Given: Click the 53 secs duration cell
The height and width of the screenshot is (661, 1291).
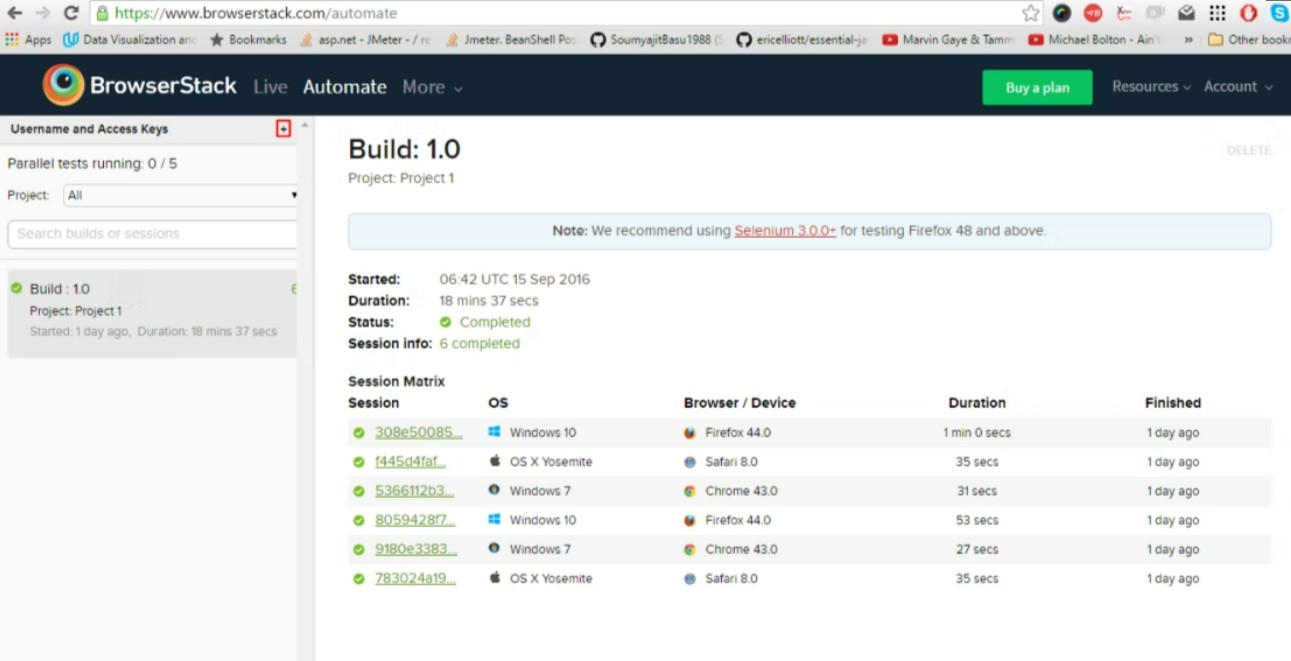Looking at the screenshot, I should (977, 520).
